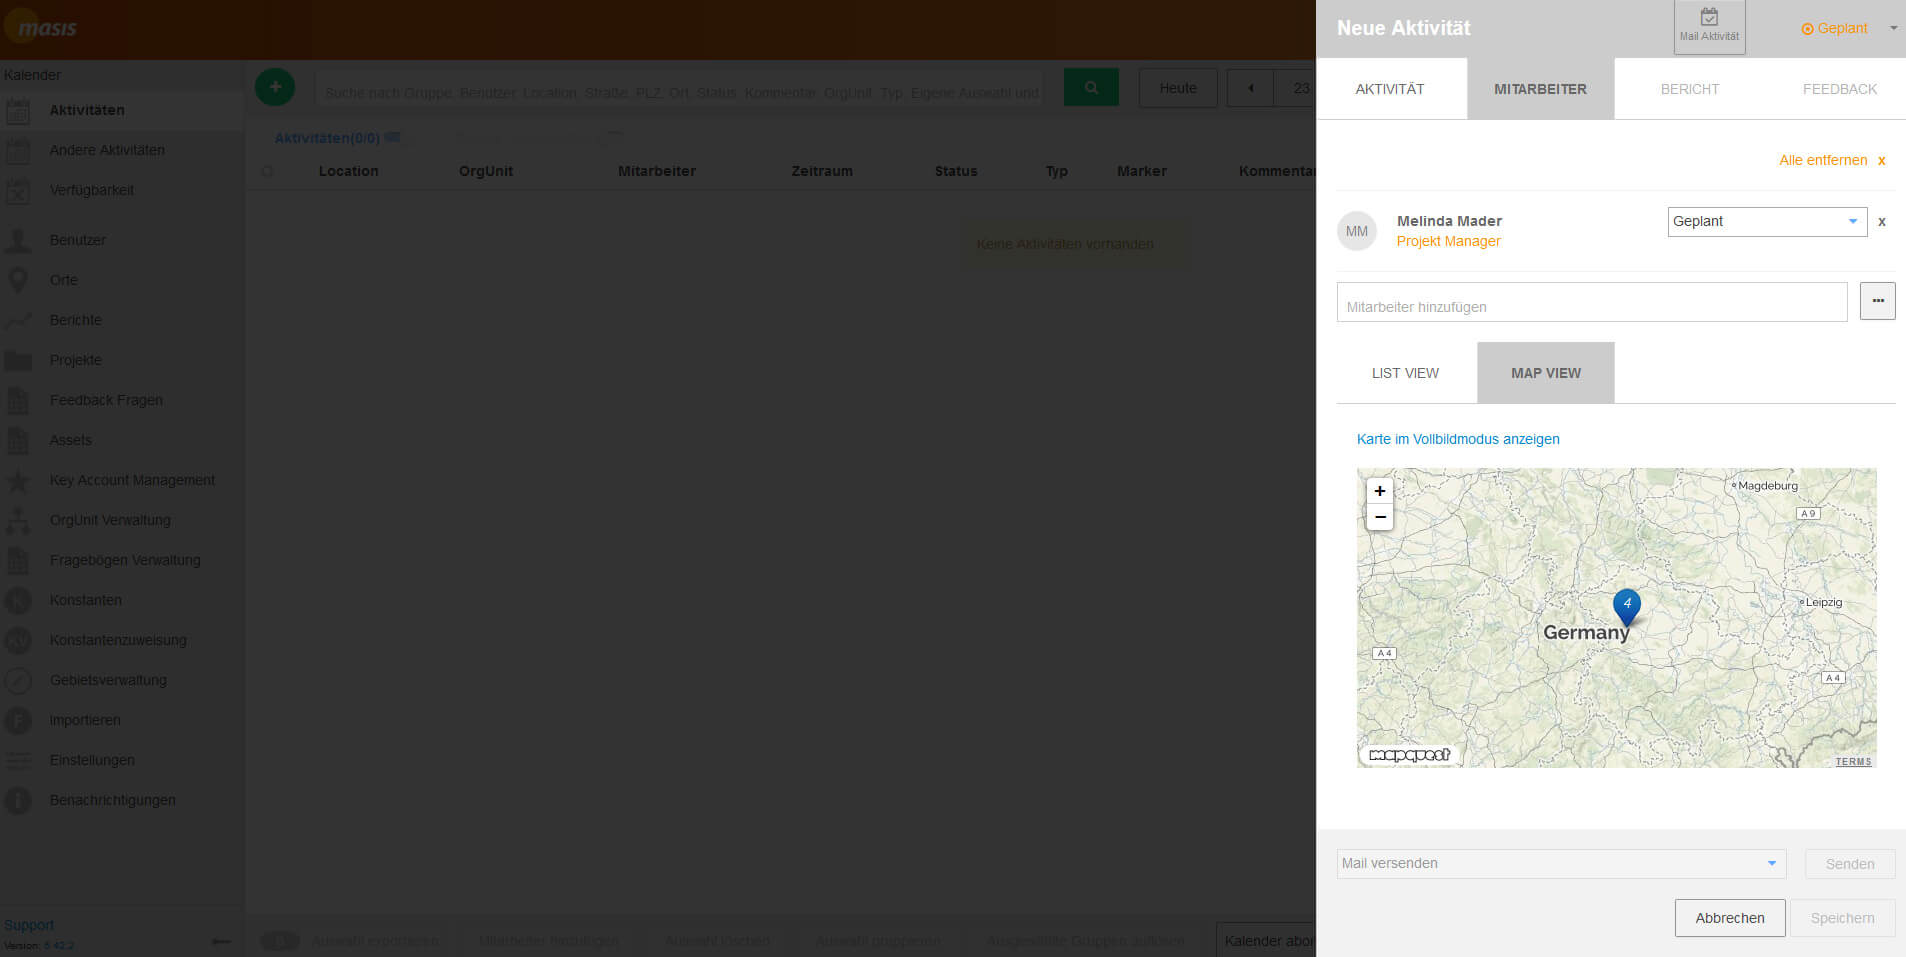Open Orte in the sidebar

pyautogui.click(x=122, y=280)
